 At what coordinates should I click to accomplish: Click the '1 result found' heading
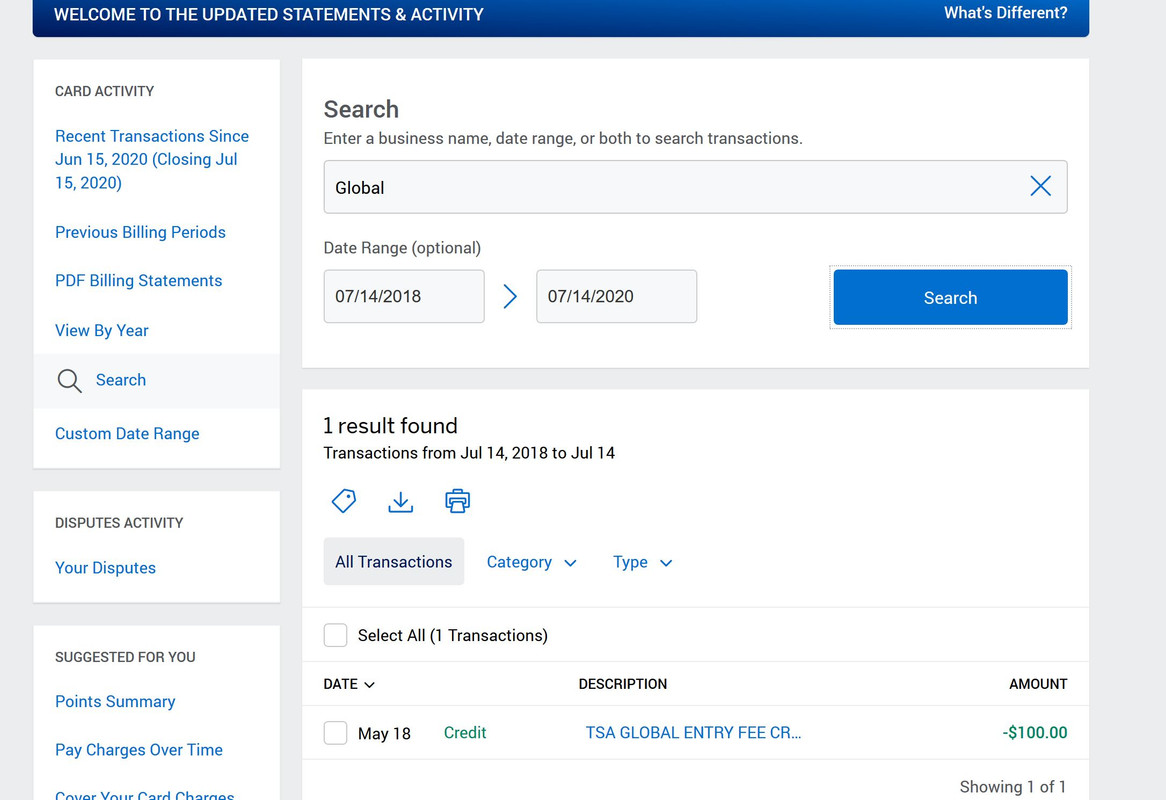coord(390,425)
